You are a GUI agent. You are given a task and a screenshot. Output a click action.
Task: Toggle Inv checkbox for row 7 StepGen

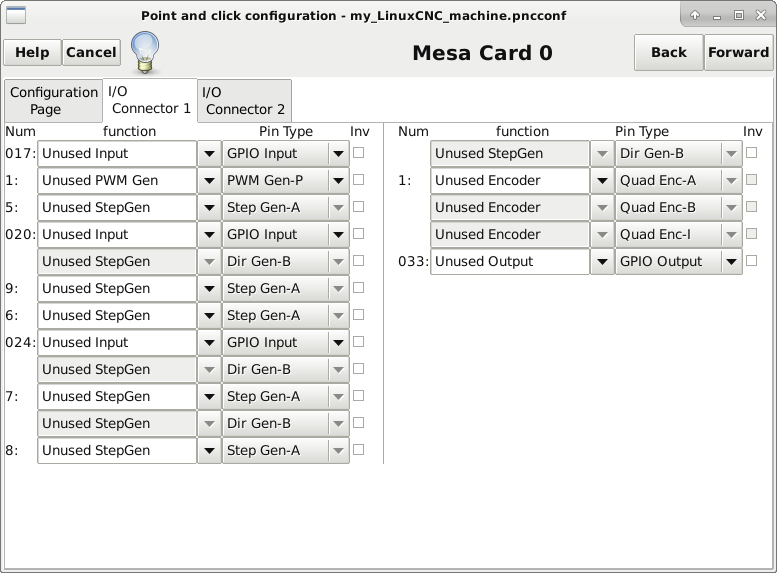[358, 396]
